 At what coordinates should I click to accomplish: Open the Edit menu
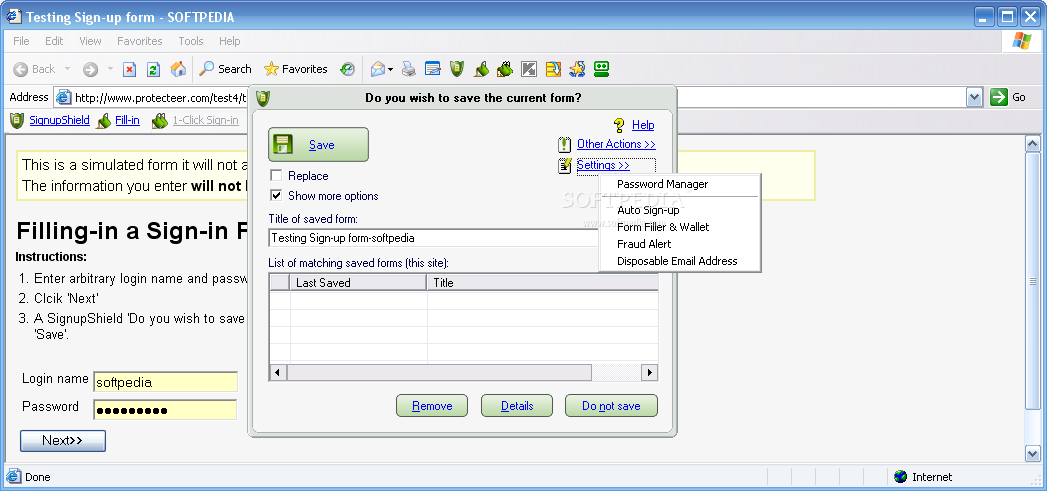click(54, 41)
